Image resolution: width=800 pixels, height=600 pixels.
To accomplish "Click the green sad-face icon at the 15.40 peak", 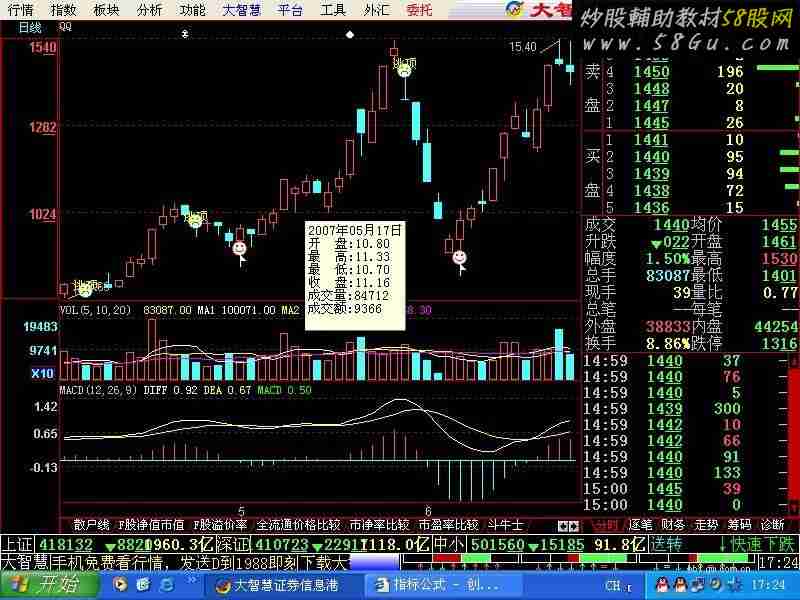I will coord(405,70).
